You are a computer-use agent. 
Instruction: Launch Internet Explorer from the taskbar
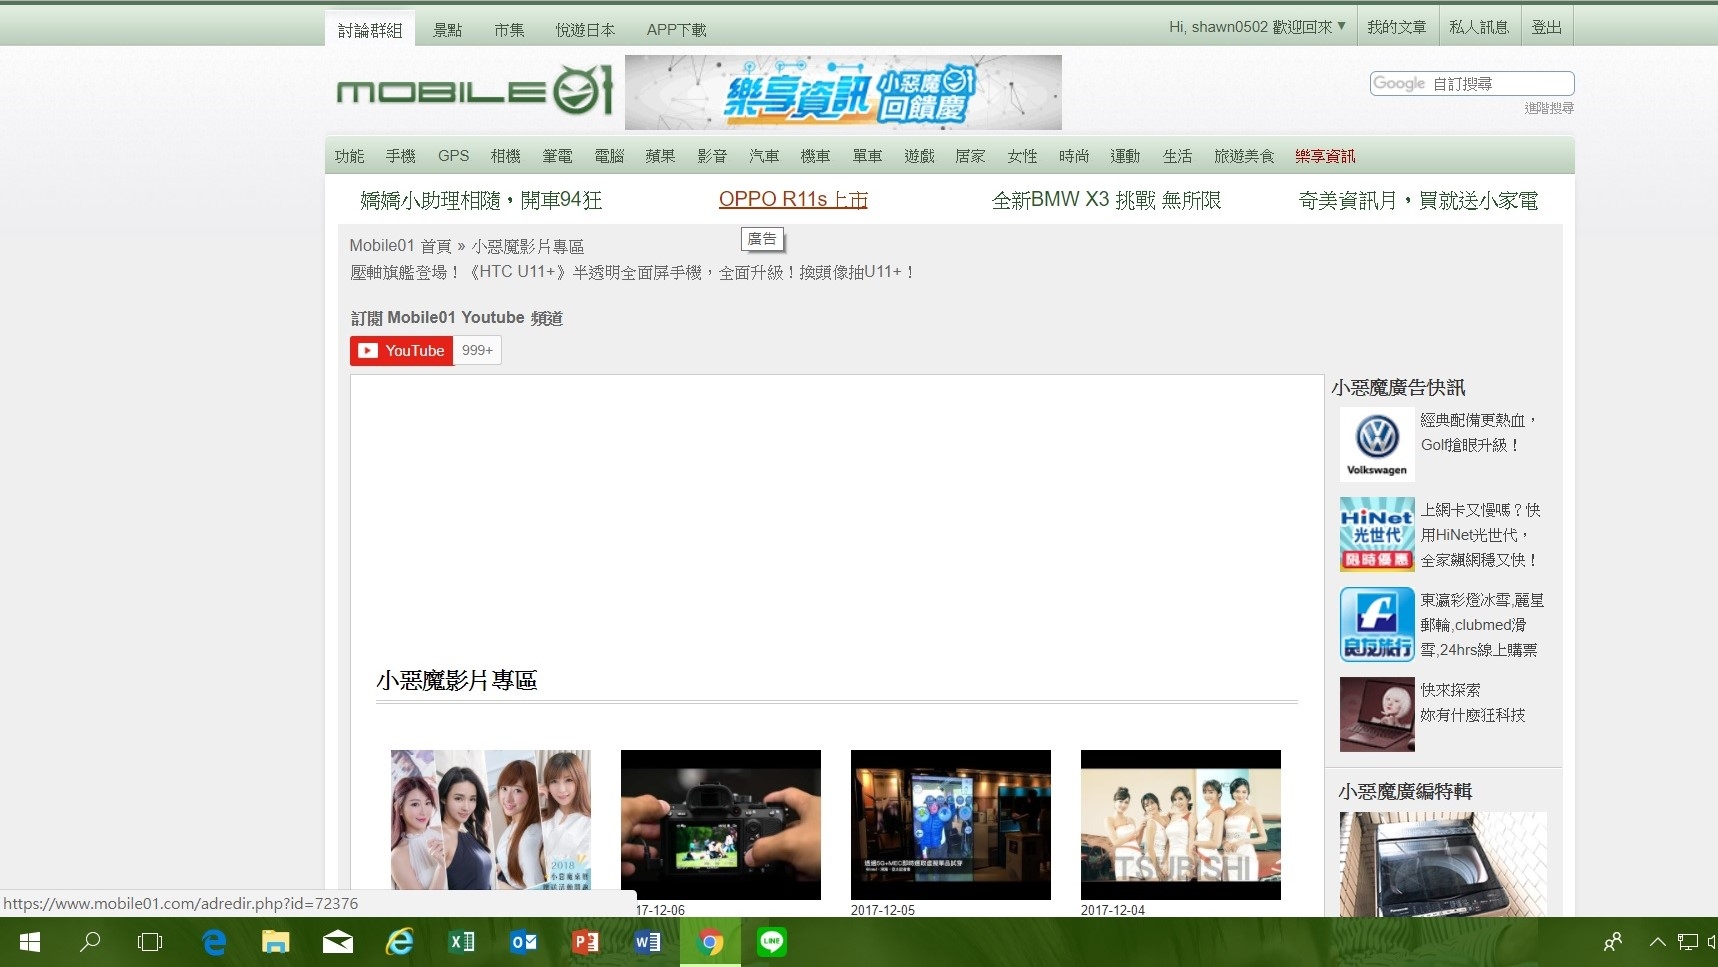(400, 942)
